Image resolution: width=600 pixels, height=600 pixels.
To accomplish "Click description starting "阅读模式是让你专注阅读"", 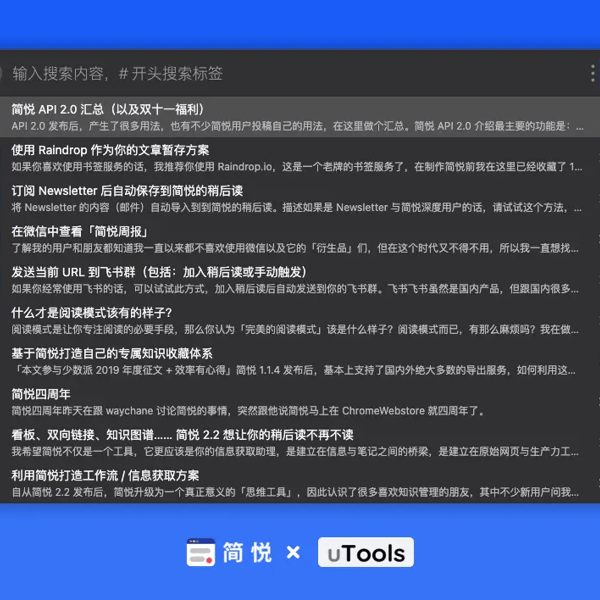I will pos(295,329).
